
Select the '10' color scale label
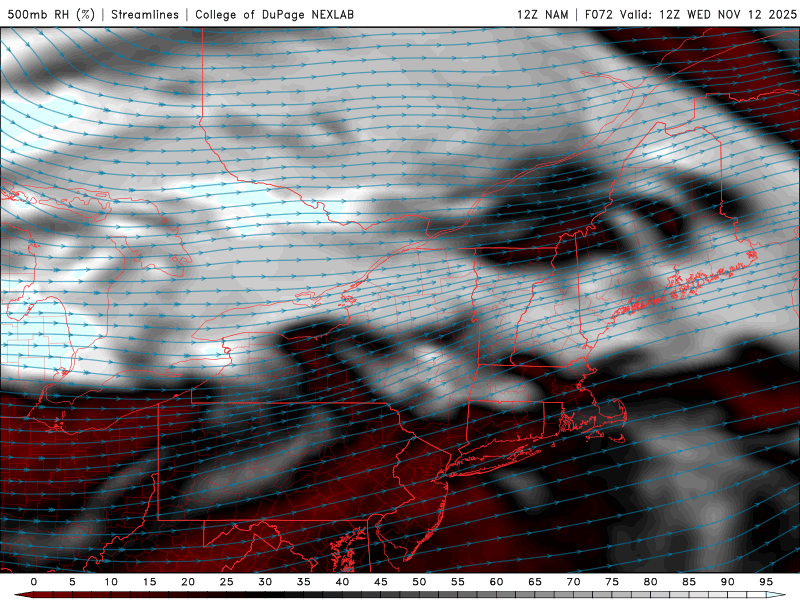(111, 582)
